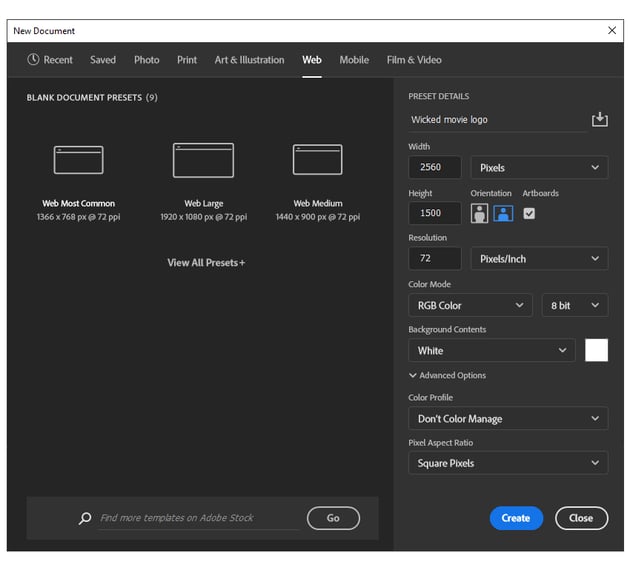Select the Web Most Common preset
630x570 pixels.
(78, 182)
